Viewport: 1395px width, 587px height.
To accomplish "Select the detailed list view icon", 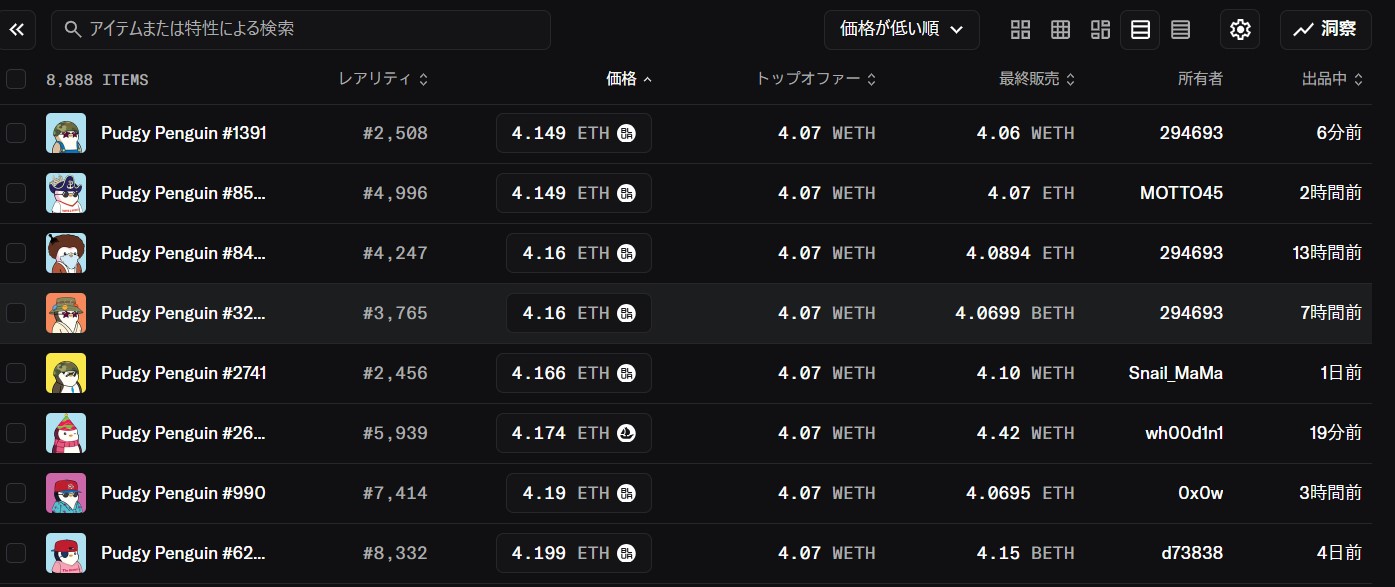I will 1140,29.
